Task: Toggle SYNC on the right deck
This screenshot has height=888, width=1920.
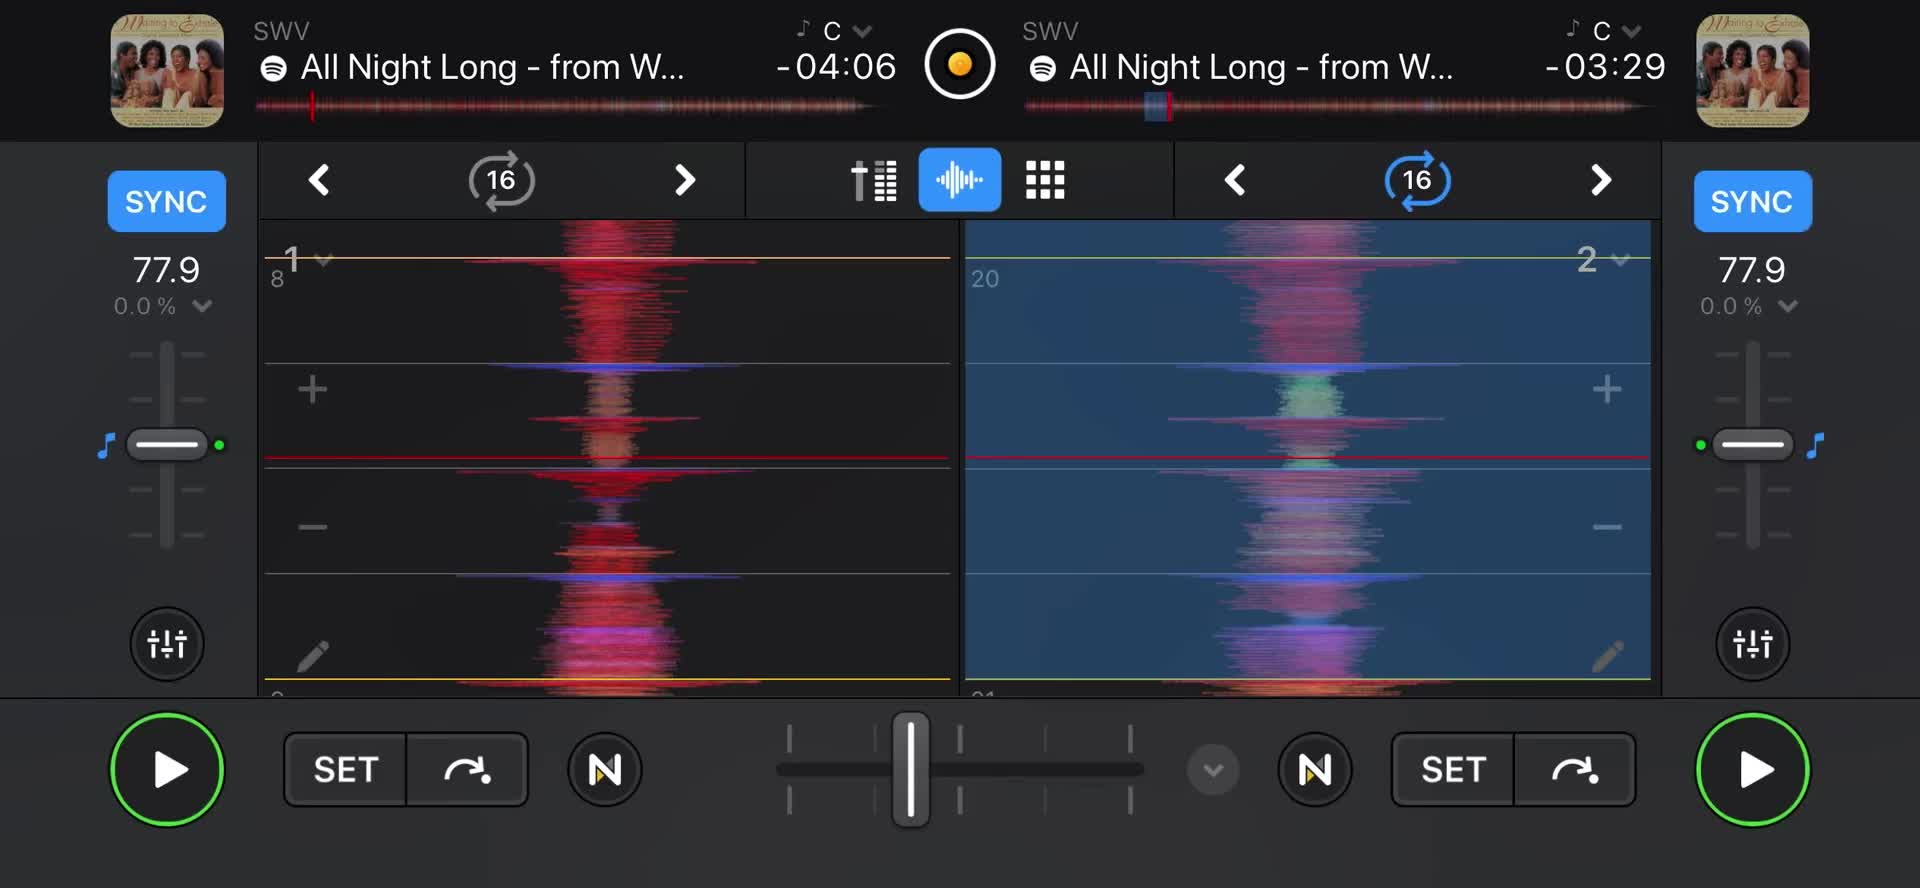Action: pos(1752,202)
